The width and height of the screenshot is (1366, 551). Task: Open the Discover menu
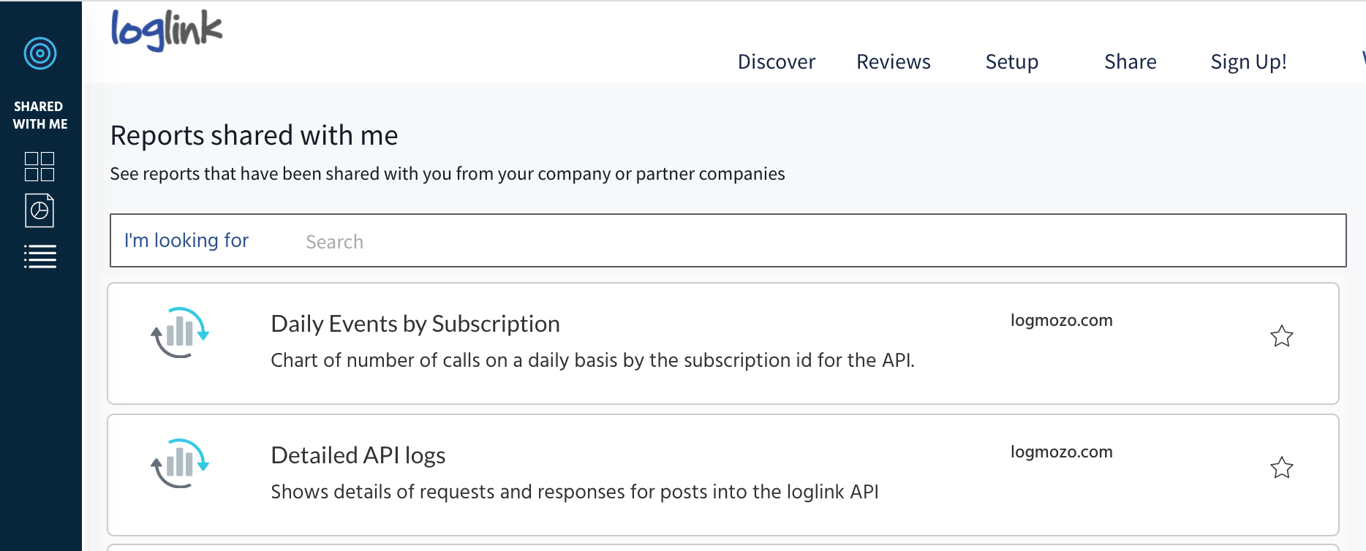776,62
